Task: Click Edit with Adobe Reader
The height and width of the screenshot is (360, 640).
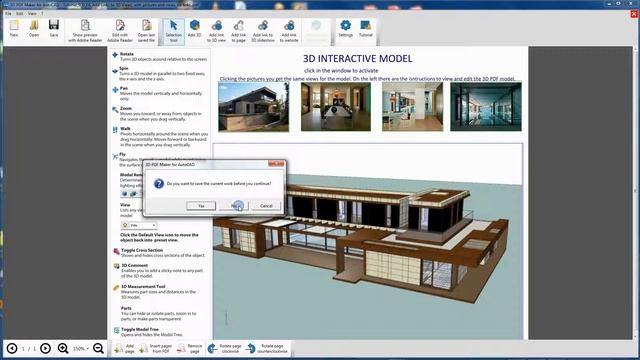Action: pyautogui.click(x=120, y=31)
